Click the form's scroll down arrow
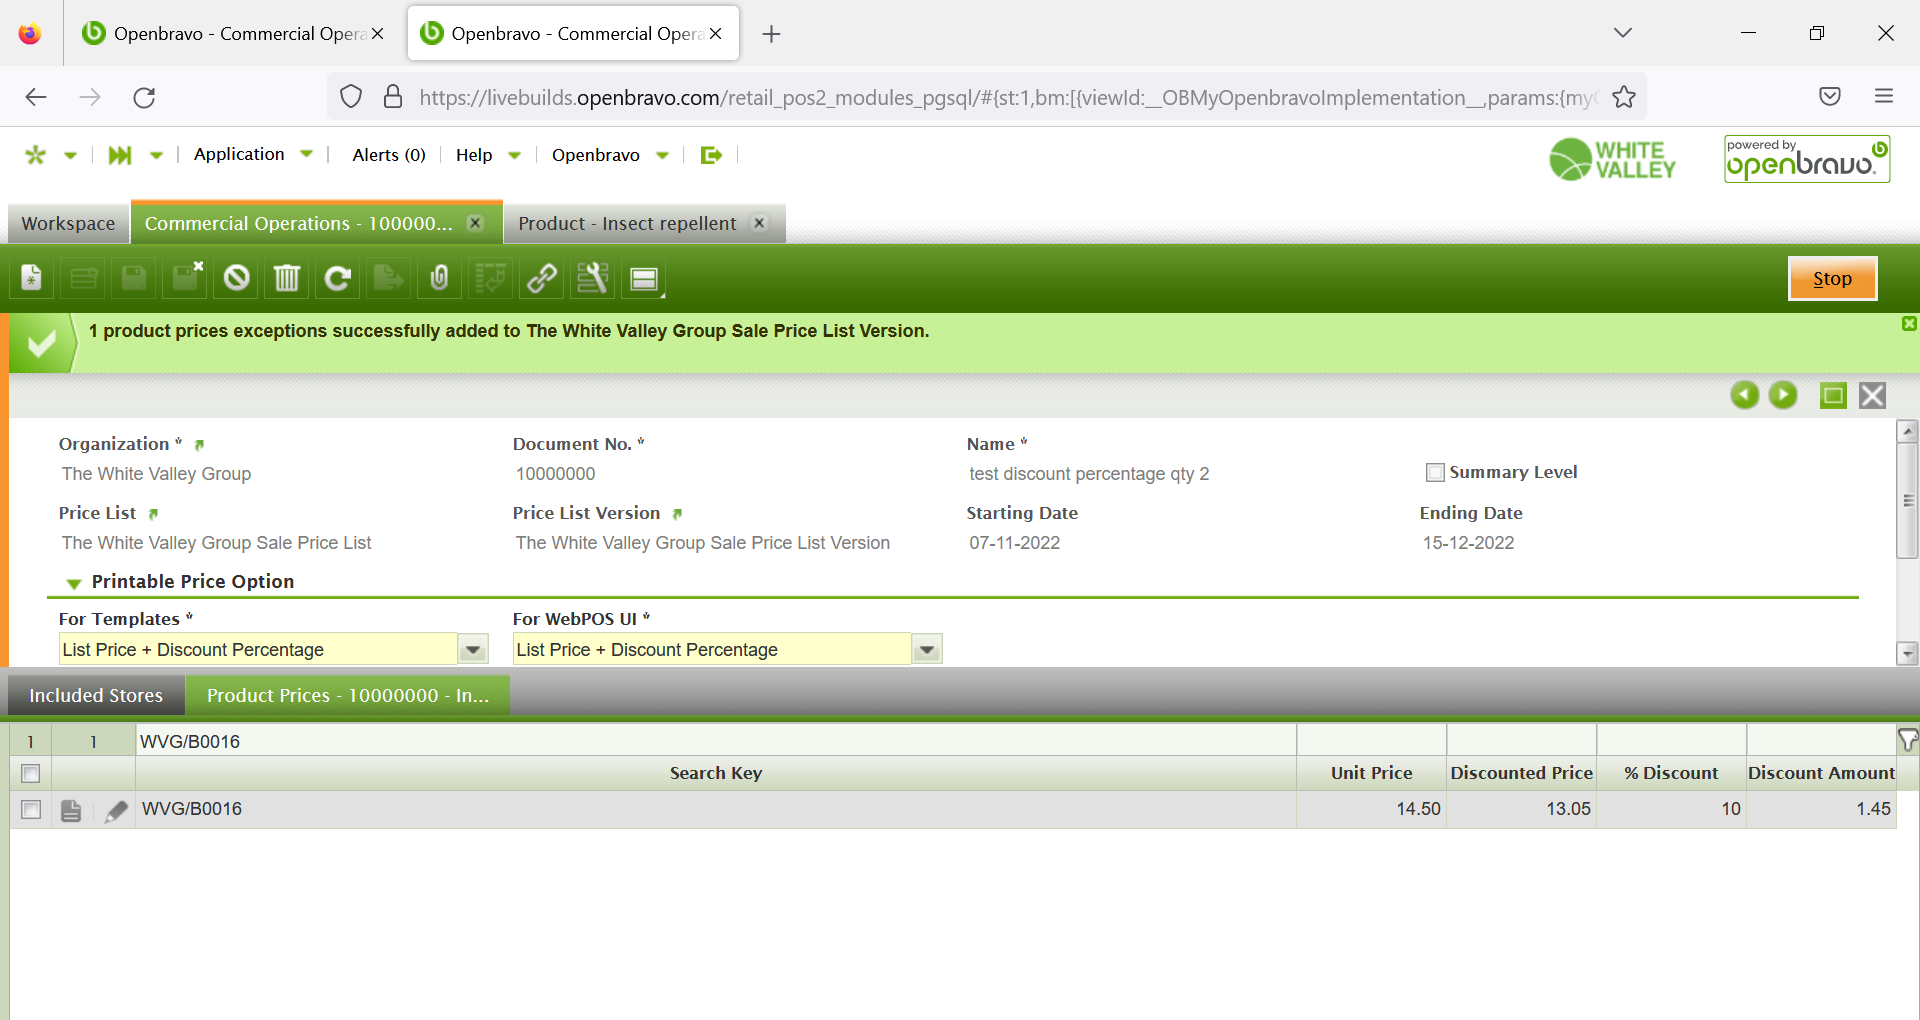Image resolution: width=1920 pixels, height=1020 pixels. (x=1908, y=654)
